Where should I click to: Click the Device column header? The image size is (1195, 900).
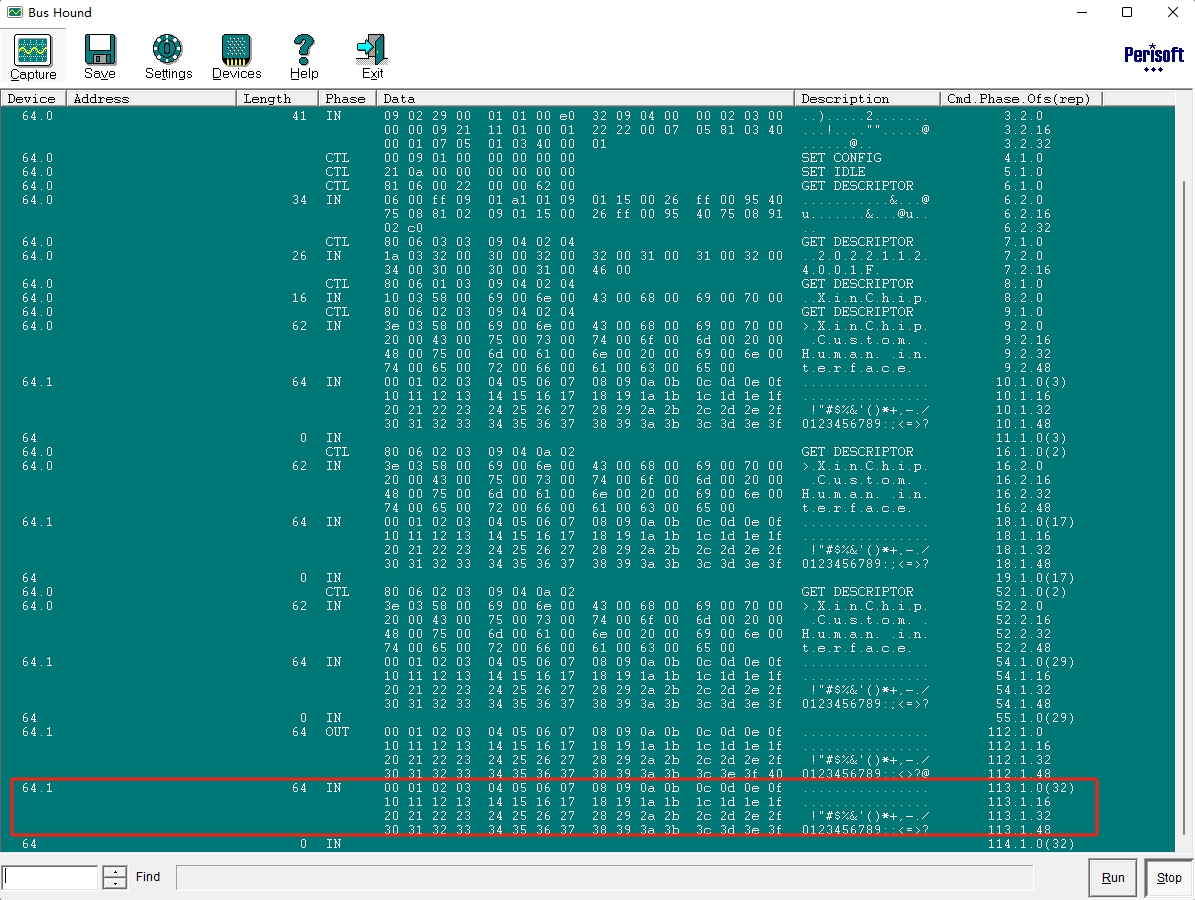click(33, 98)
